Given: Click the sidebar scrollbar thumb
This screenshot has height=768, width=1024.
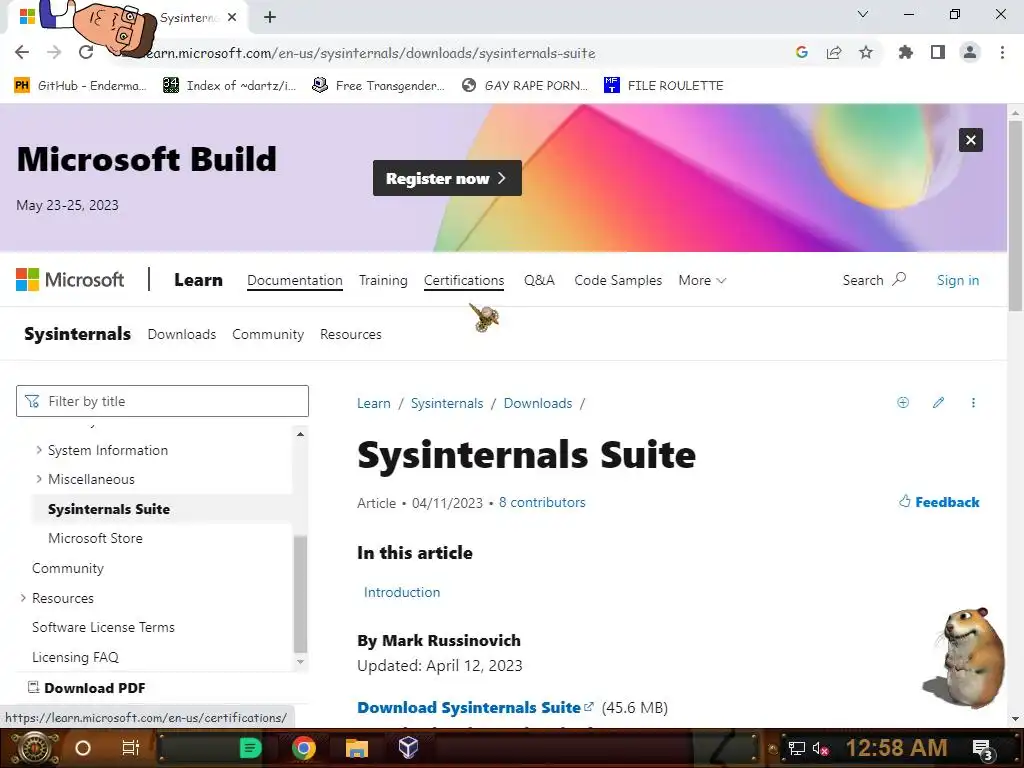Looking at the screenshot, I should (x=300, y=594).
